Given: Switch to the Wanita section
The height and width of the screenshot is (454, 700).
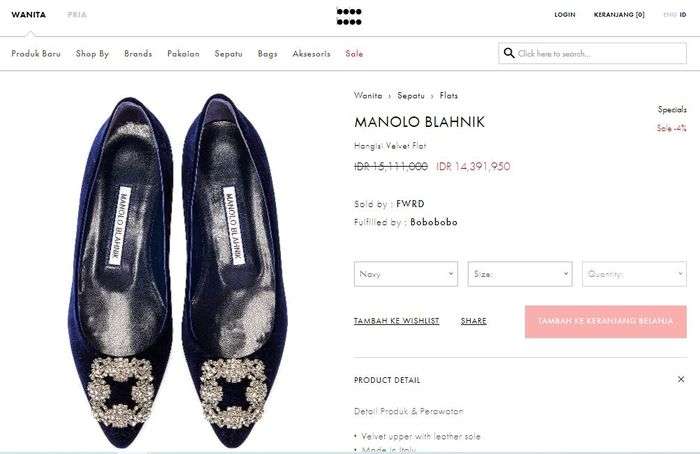Looking at the screenshot, I should [x=28, y=15].
